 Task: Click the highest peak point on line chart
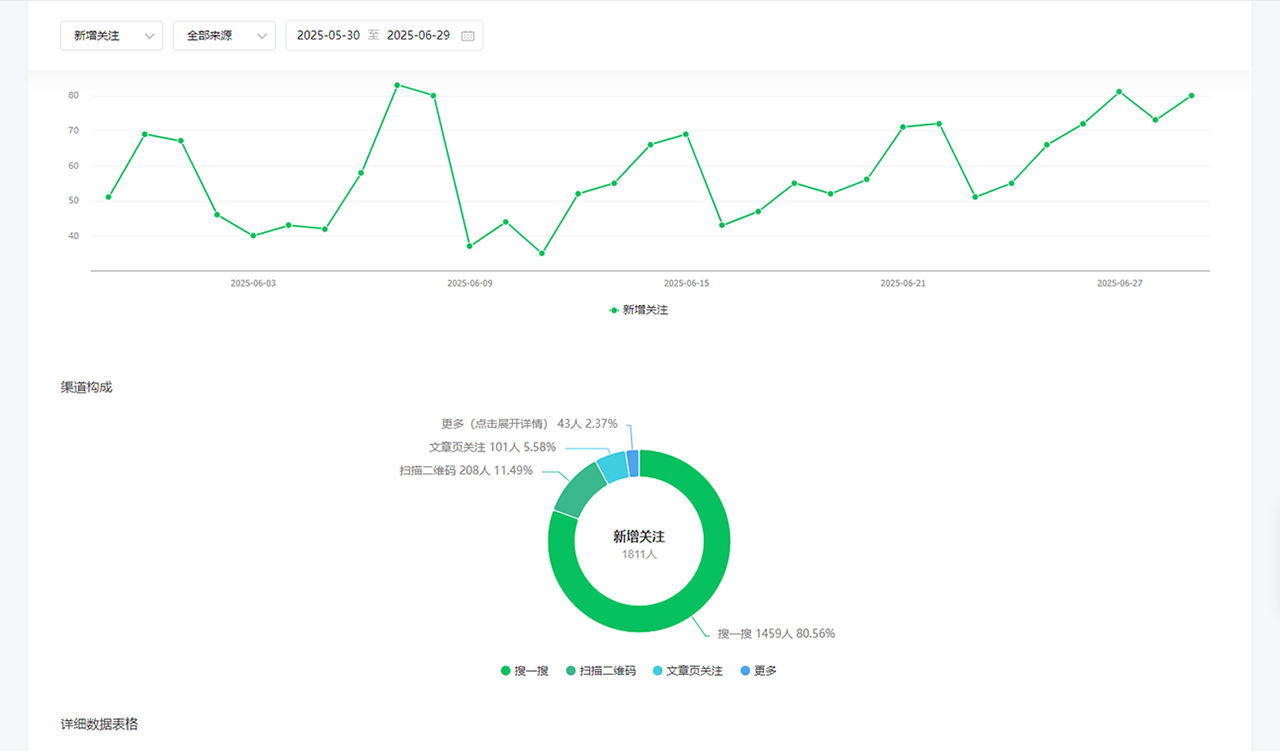click(397, 85)
